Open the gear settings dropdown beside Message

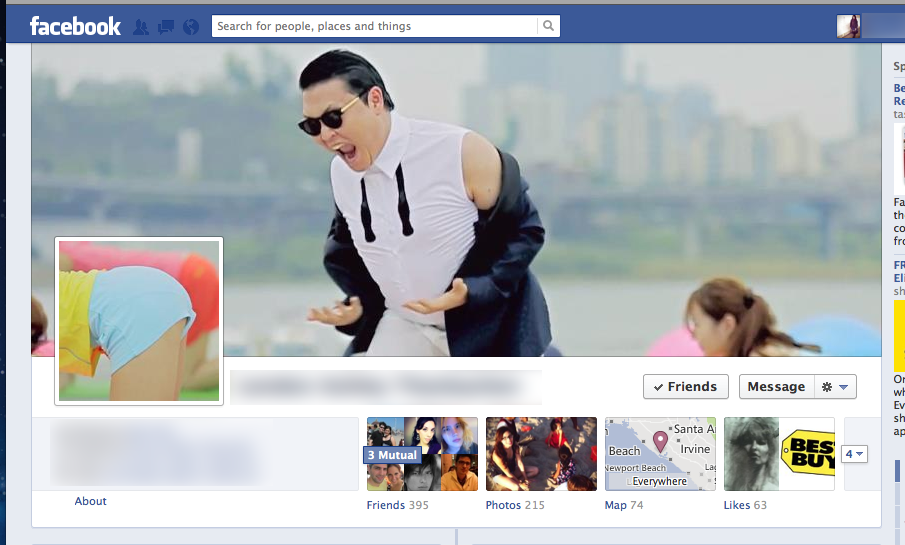pos(834,387)
